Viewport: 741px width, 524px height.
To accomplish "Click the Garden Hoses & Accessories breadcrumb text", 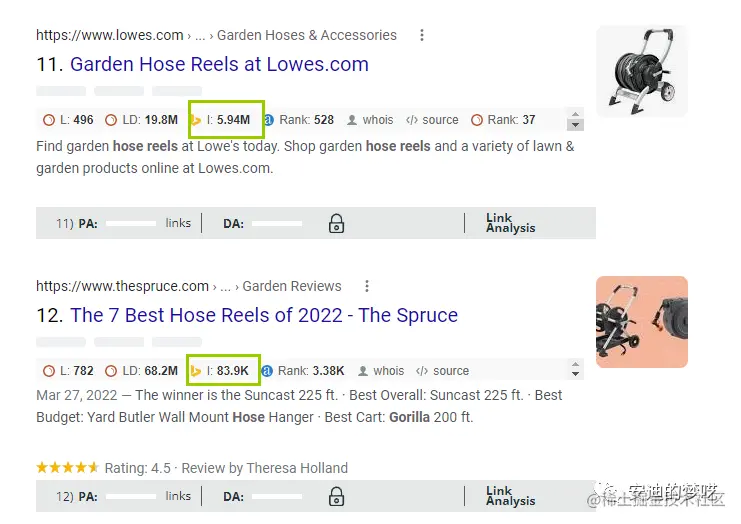I will [x=307, y=35].
